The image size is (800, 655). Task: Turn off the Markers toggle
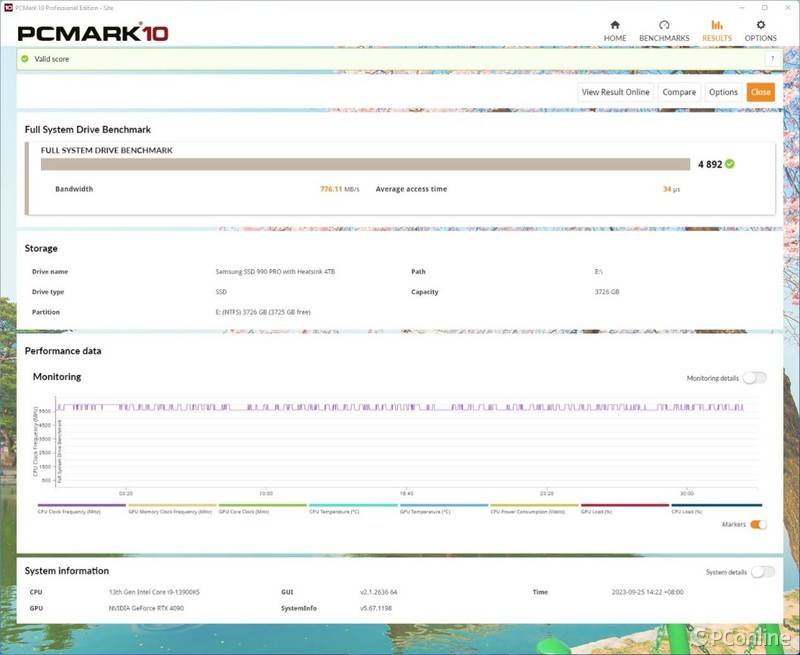pyautogui.click(x=758, y=524)
